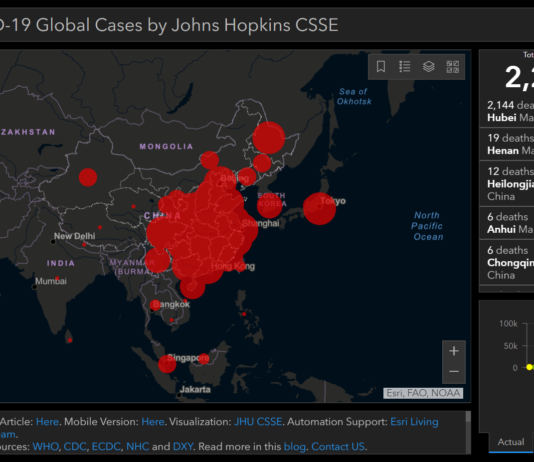The width and height of the screenshot is (534, 462).
Task: Click the Esri, FAO, NOAA attribution
Action: tap(423, 393)
